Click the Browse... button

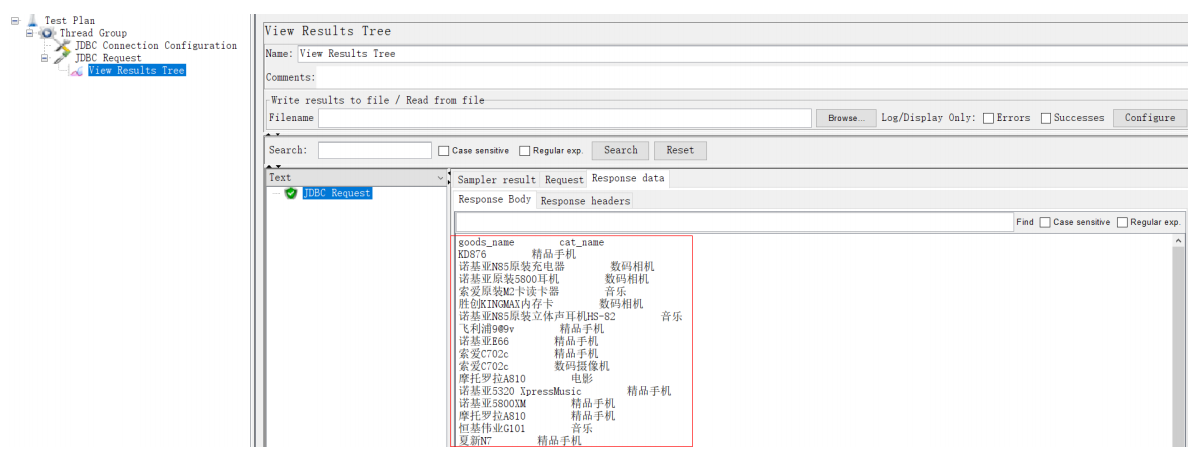click(x=846, y=118)
